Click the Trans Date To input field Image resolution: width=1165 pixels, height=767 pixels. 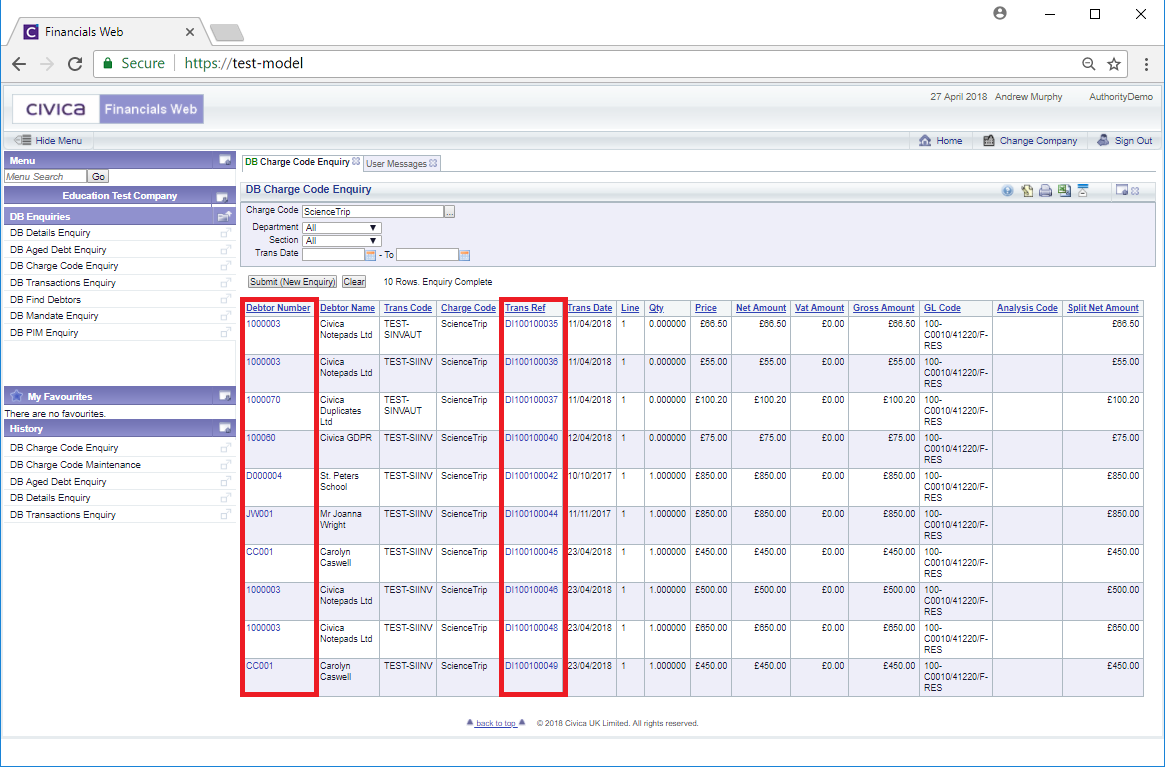(x=427, y=255)
